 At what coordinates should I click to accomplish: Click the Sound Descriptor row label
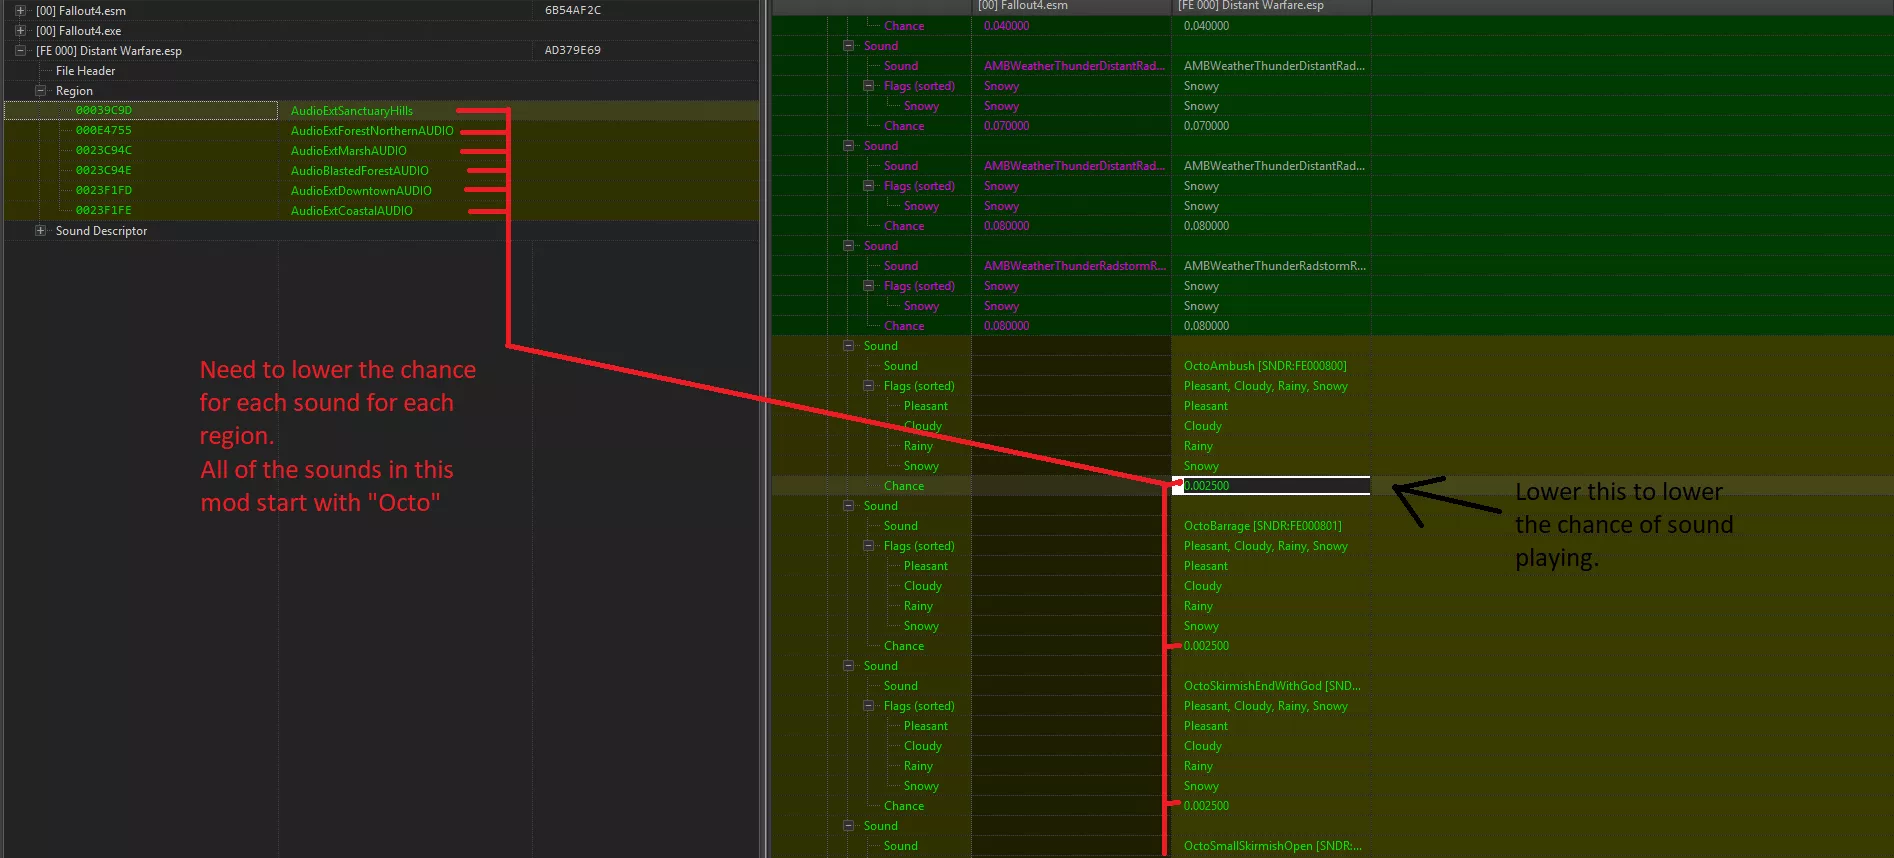pyautogui.click(x=101, y=231)
